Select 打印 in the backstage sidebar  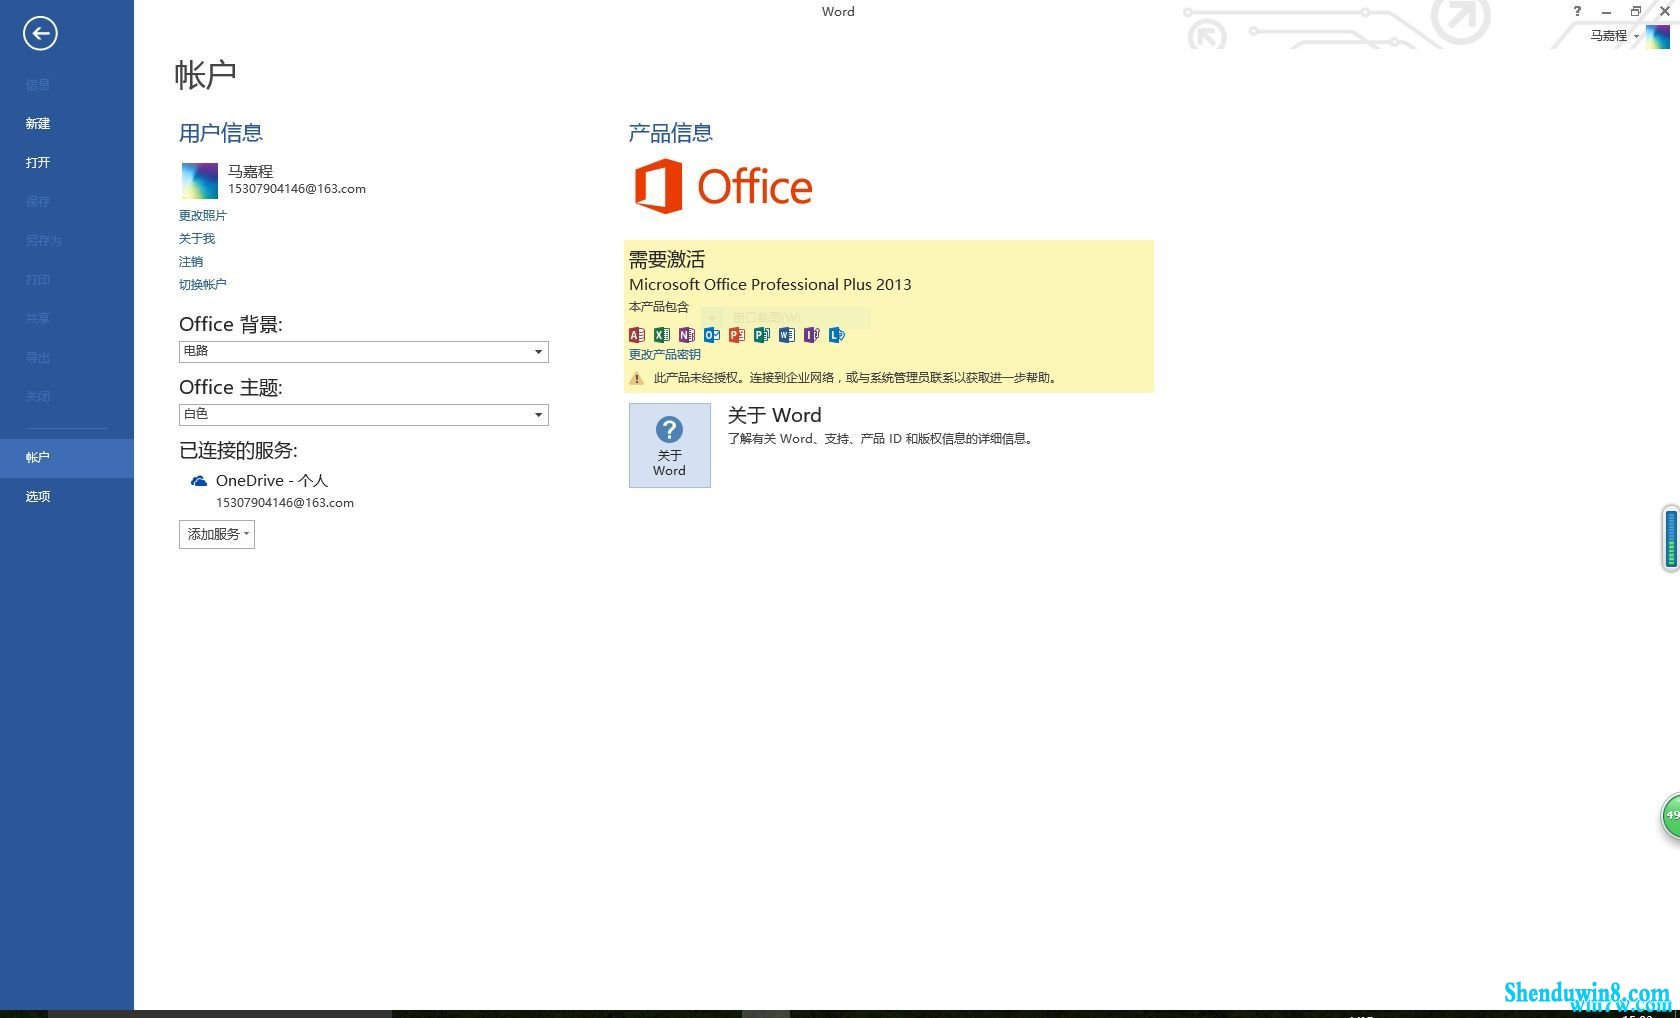pos(67,279)
